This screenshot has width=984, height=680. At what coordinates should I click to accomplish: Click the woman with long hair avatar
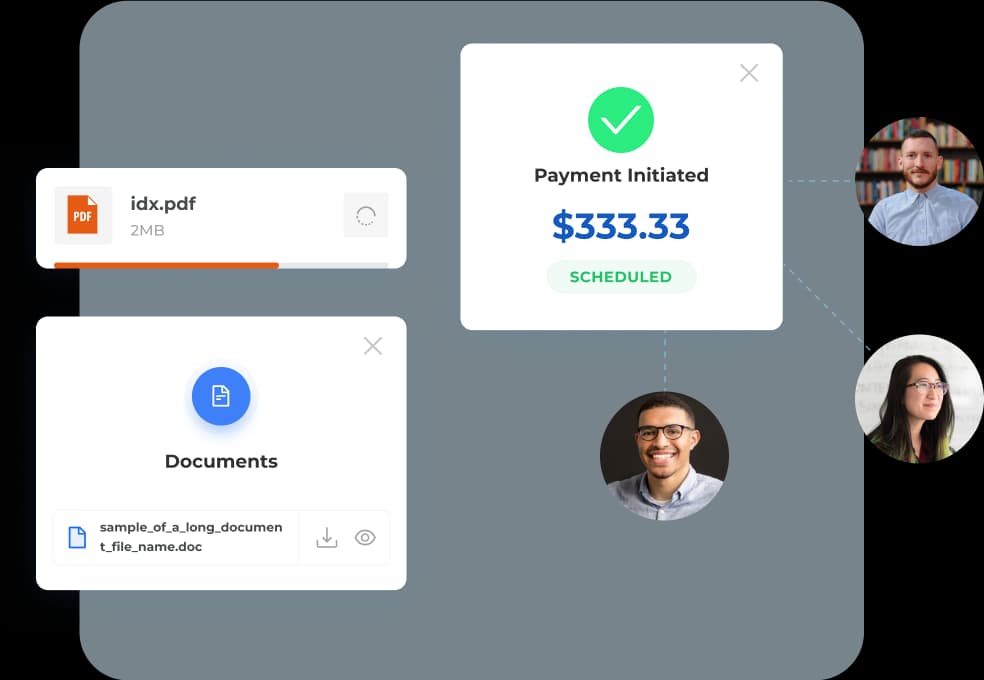[919, 399]
